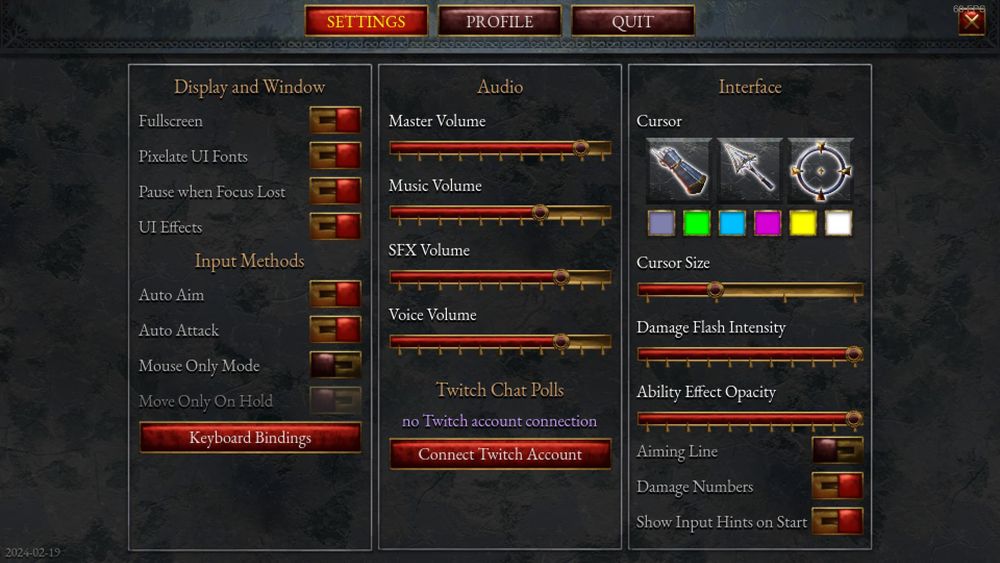Close settings with the X icon

tap(971, 22)
